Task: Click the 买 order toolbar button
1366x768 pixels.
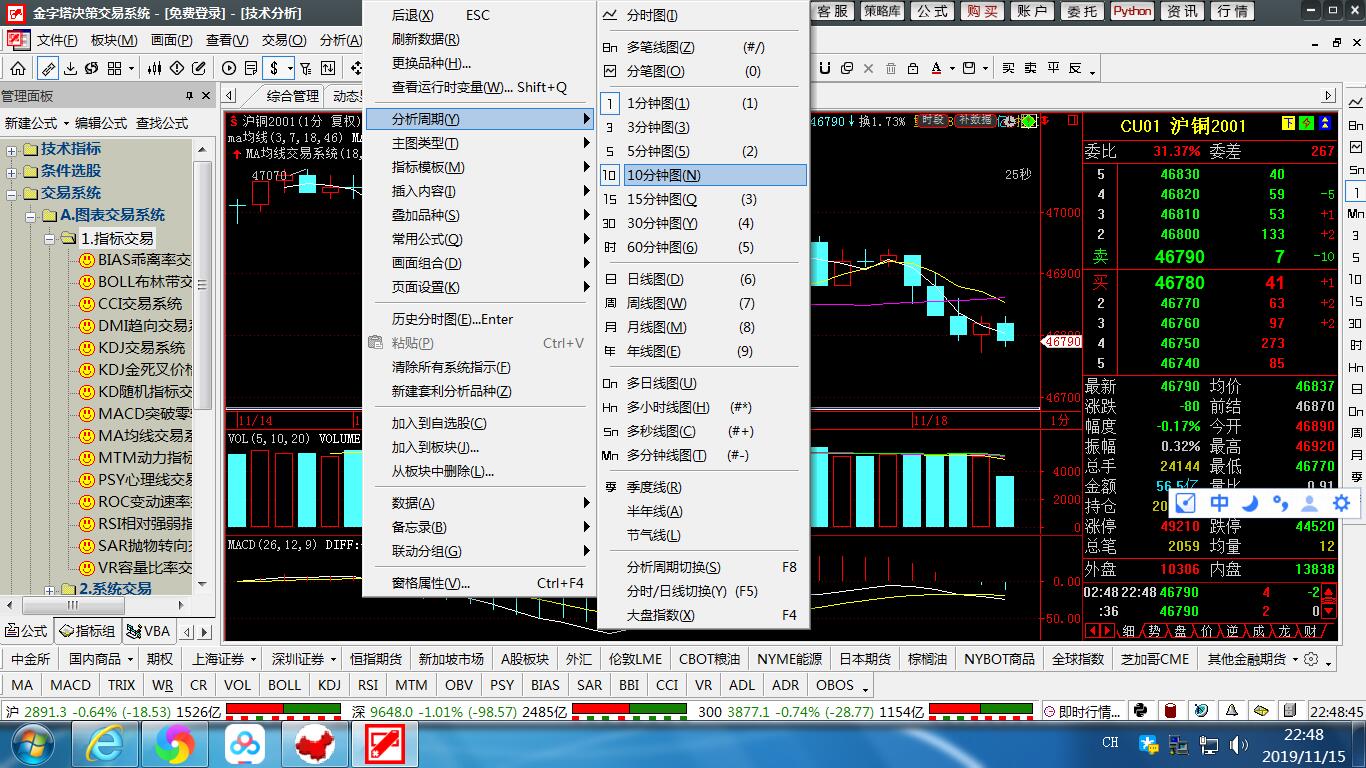Action: [x=1008, y=68]
